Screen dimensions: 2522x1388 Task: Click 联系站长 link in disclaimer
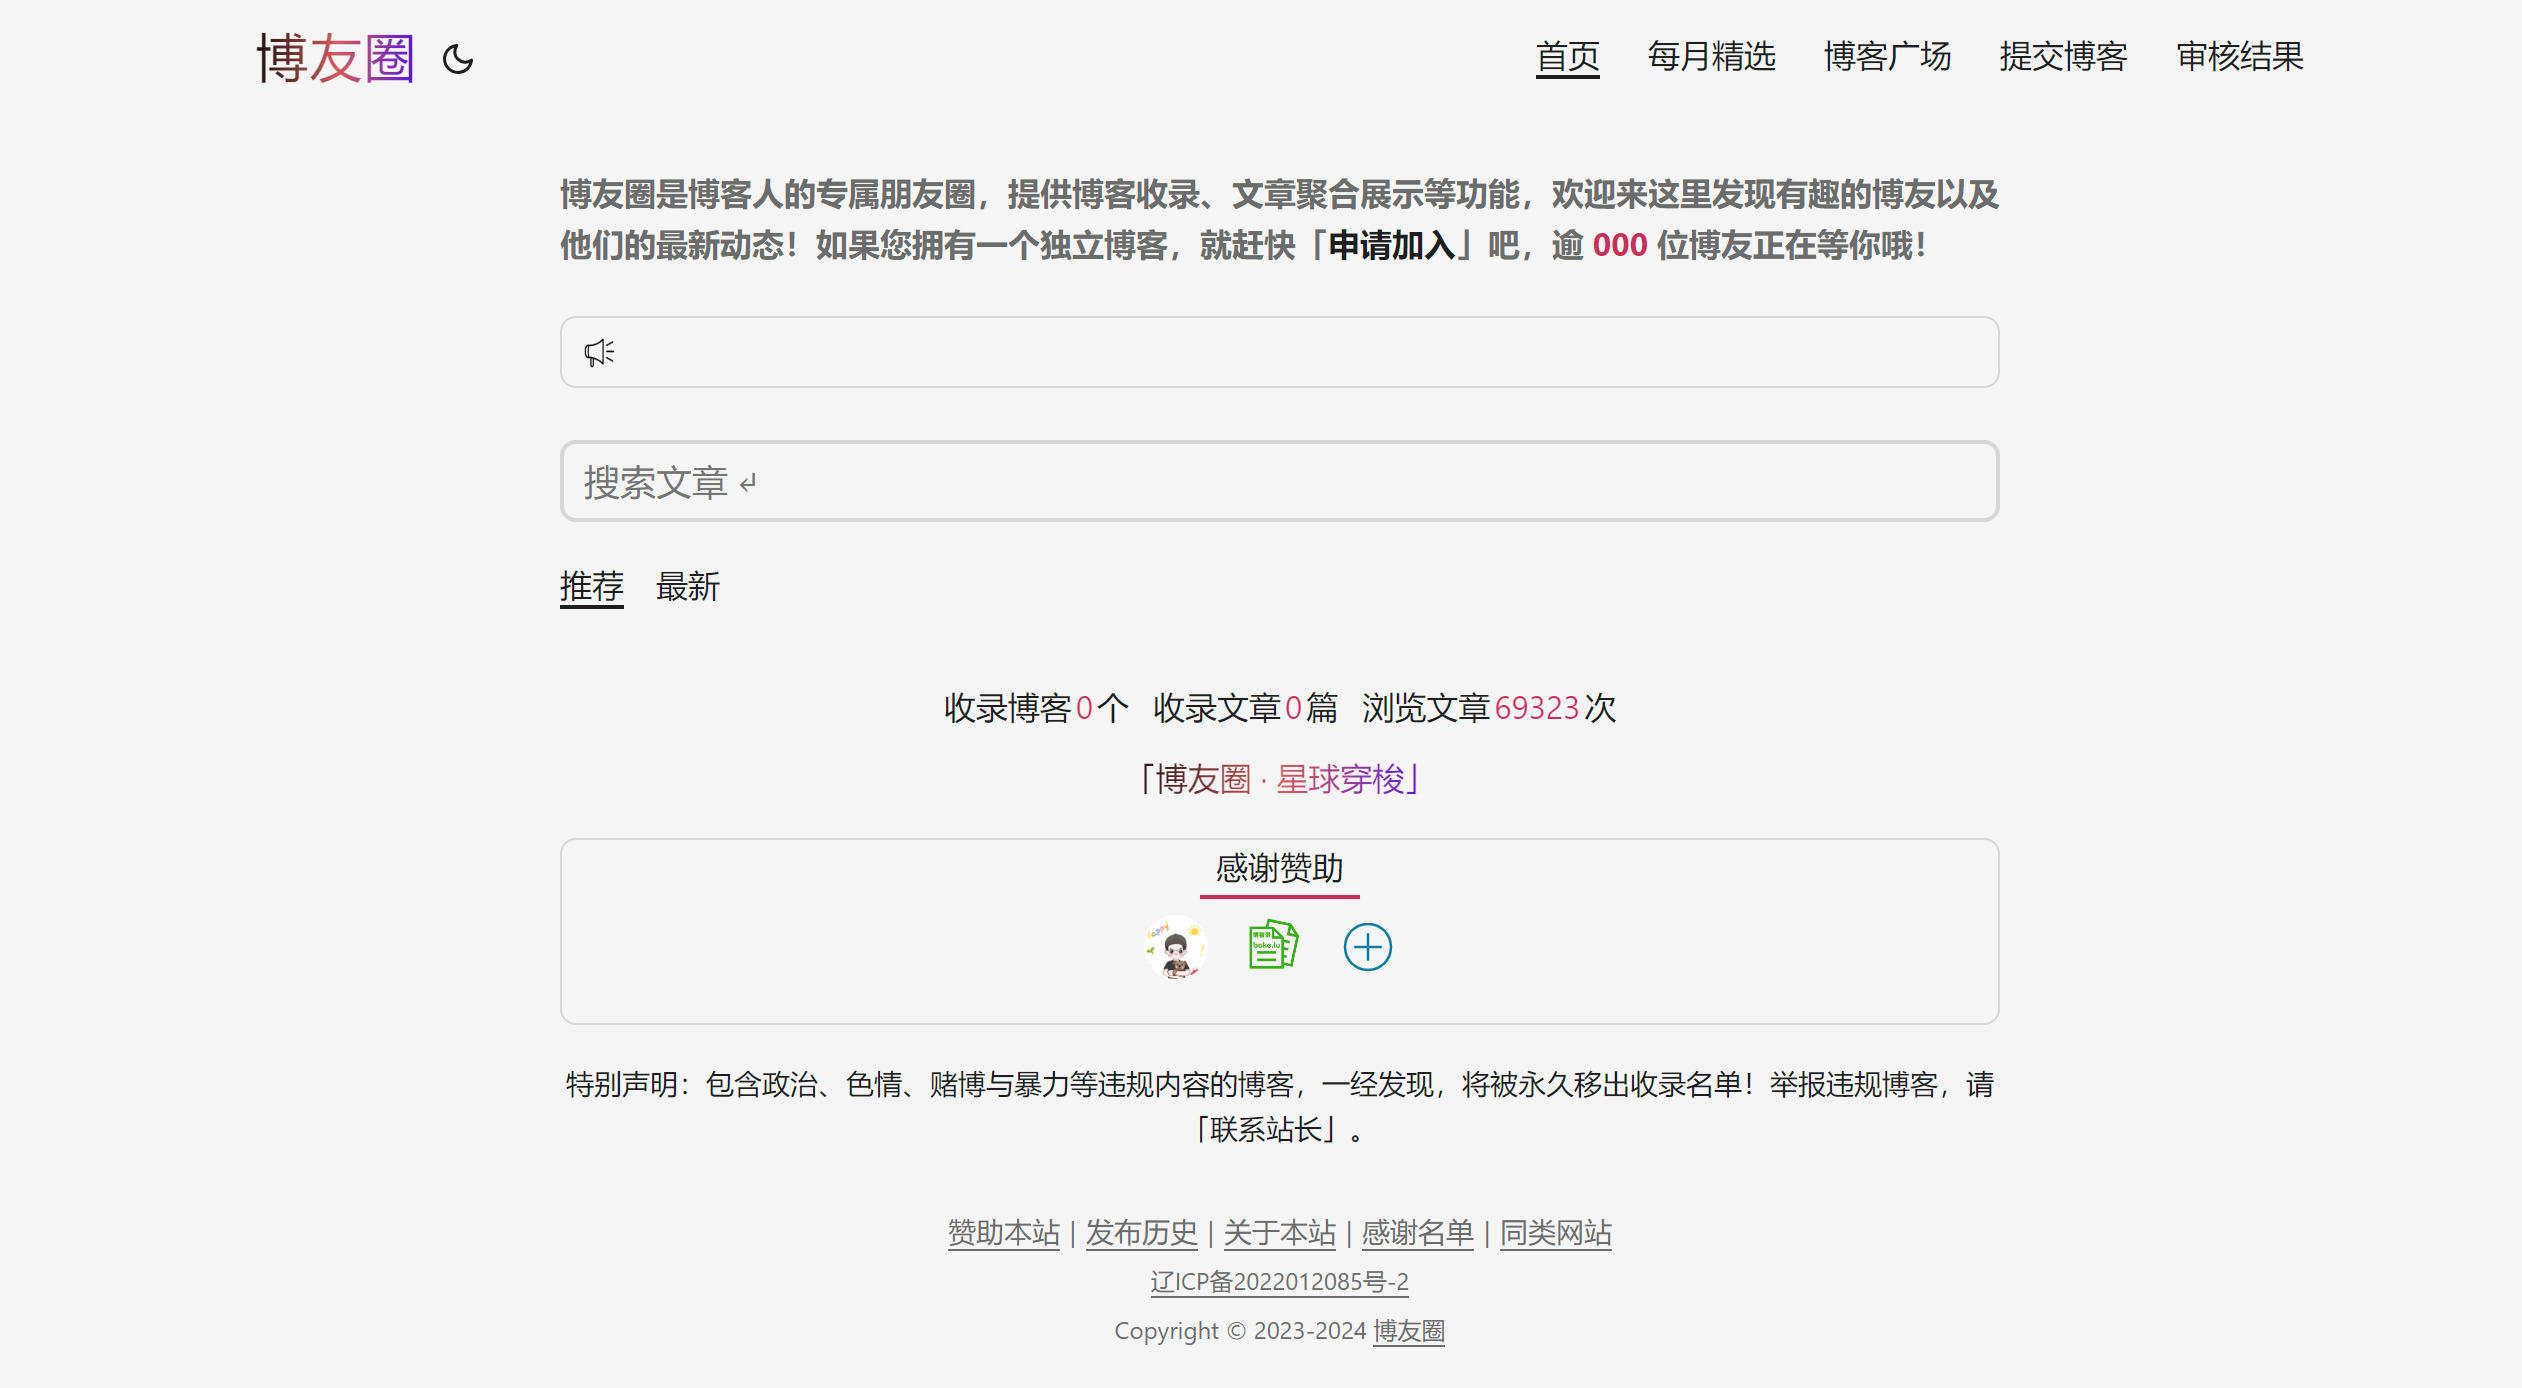click(1266, 1130)
